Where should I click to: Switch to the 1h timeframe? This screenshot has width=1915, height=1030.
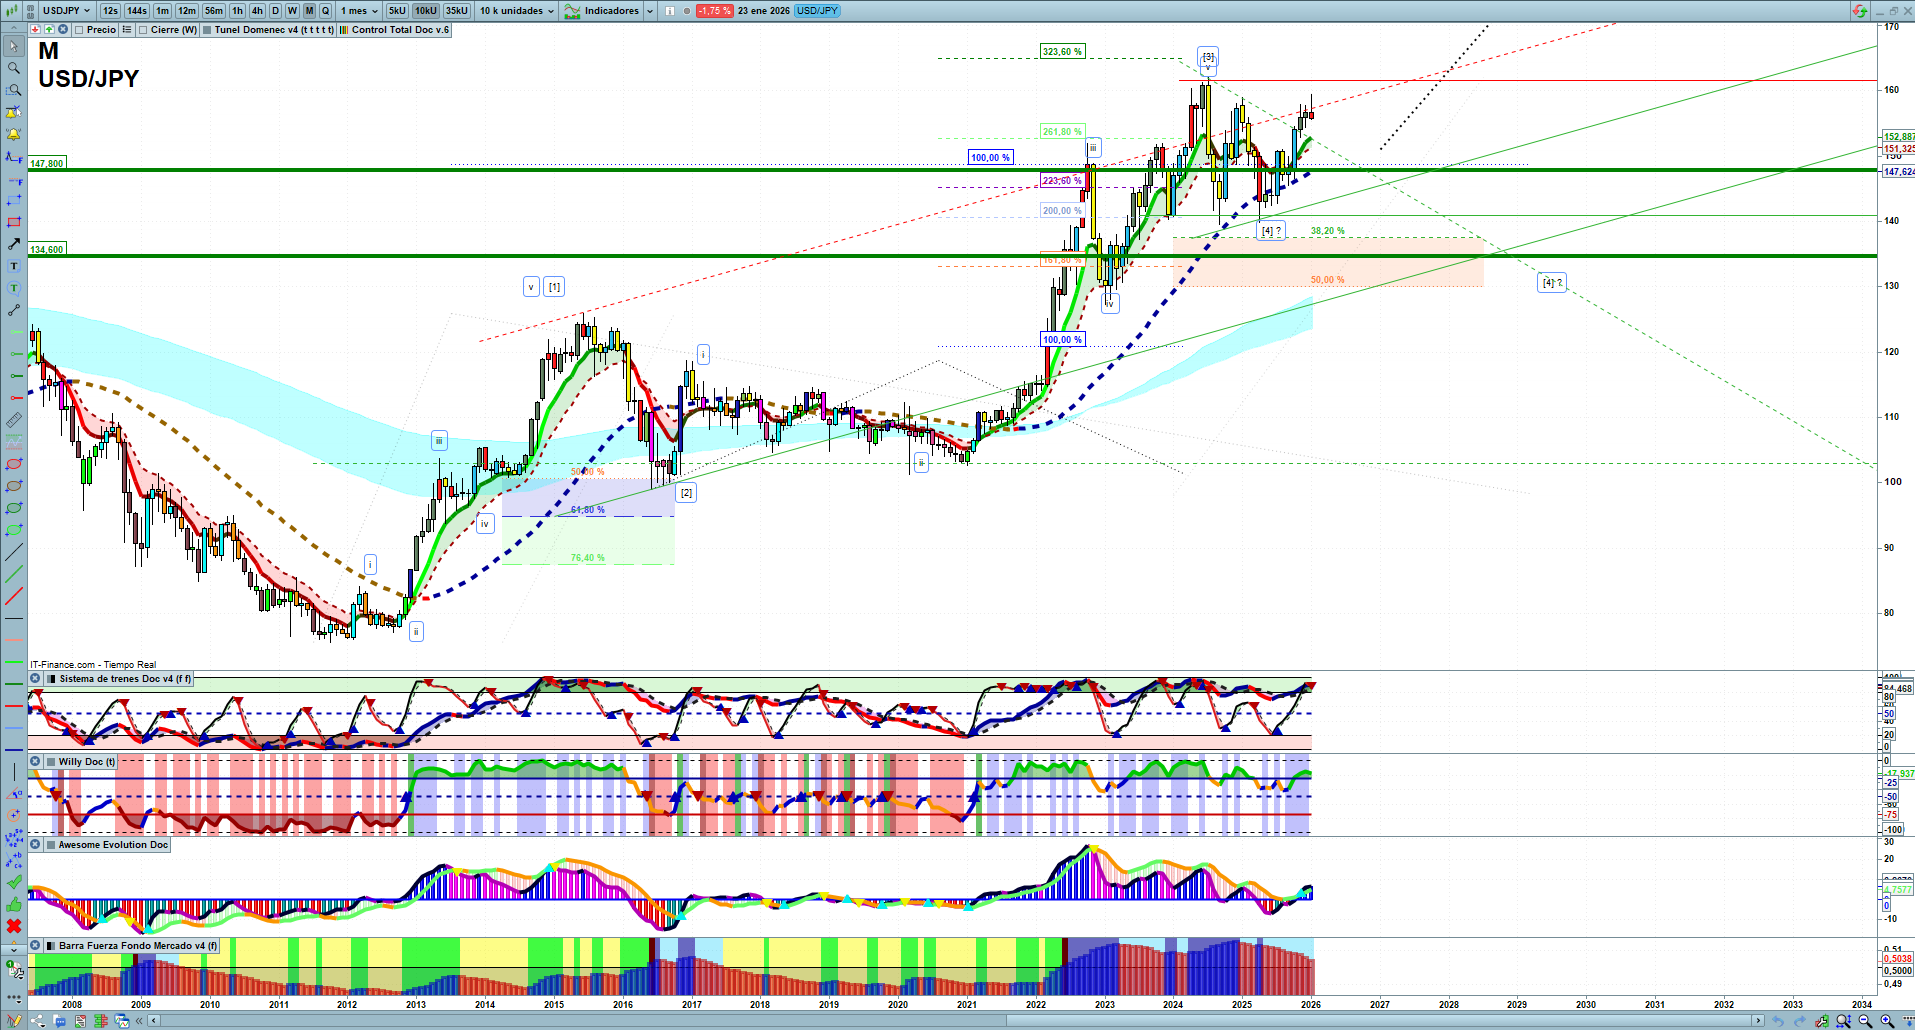237,11
